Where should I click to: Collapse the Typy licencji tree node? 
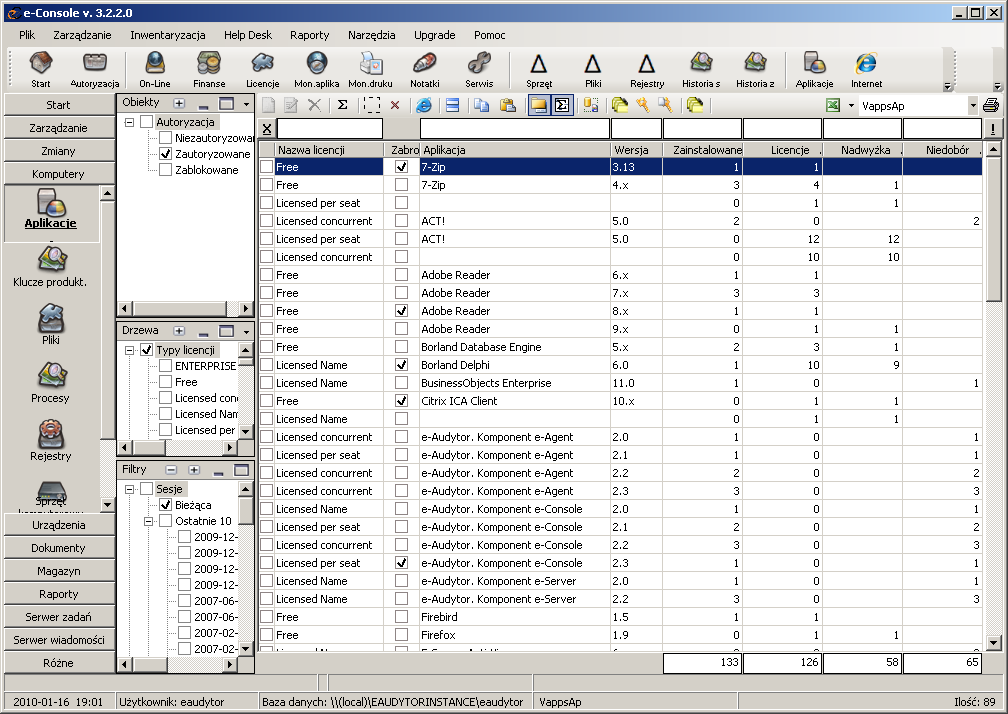(x=129, y=350)
